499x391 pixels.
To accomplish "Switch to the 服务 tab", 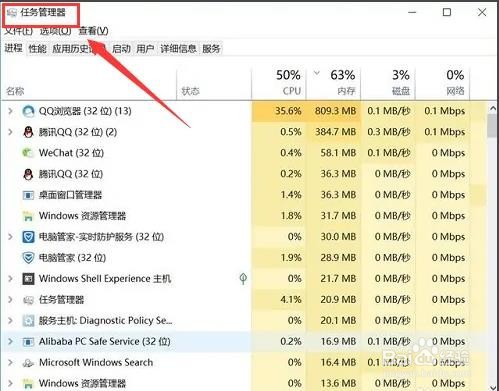I will point(211,49).
